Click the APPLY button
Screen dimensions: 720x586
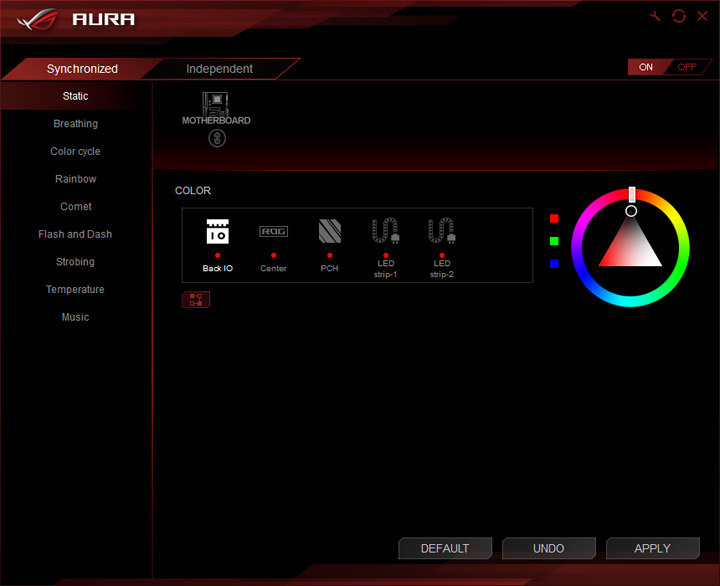[x=652, y=548]
